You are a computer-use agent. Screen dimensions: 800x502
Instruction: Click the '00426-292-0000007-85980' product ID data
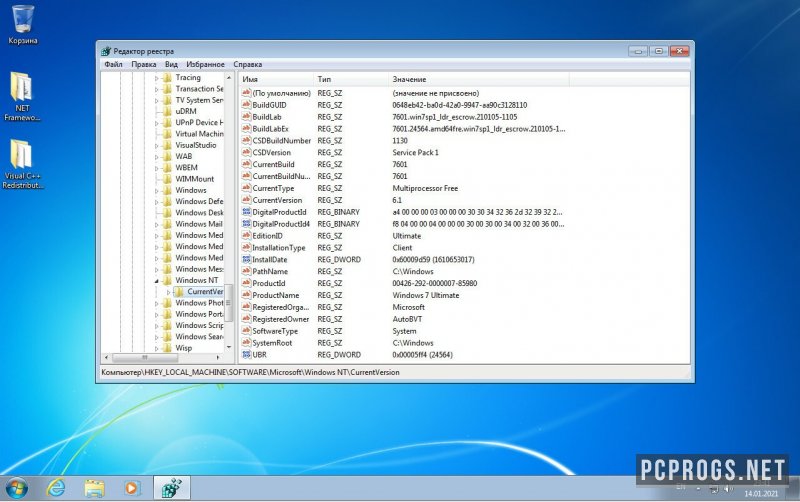435,283
